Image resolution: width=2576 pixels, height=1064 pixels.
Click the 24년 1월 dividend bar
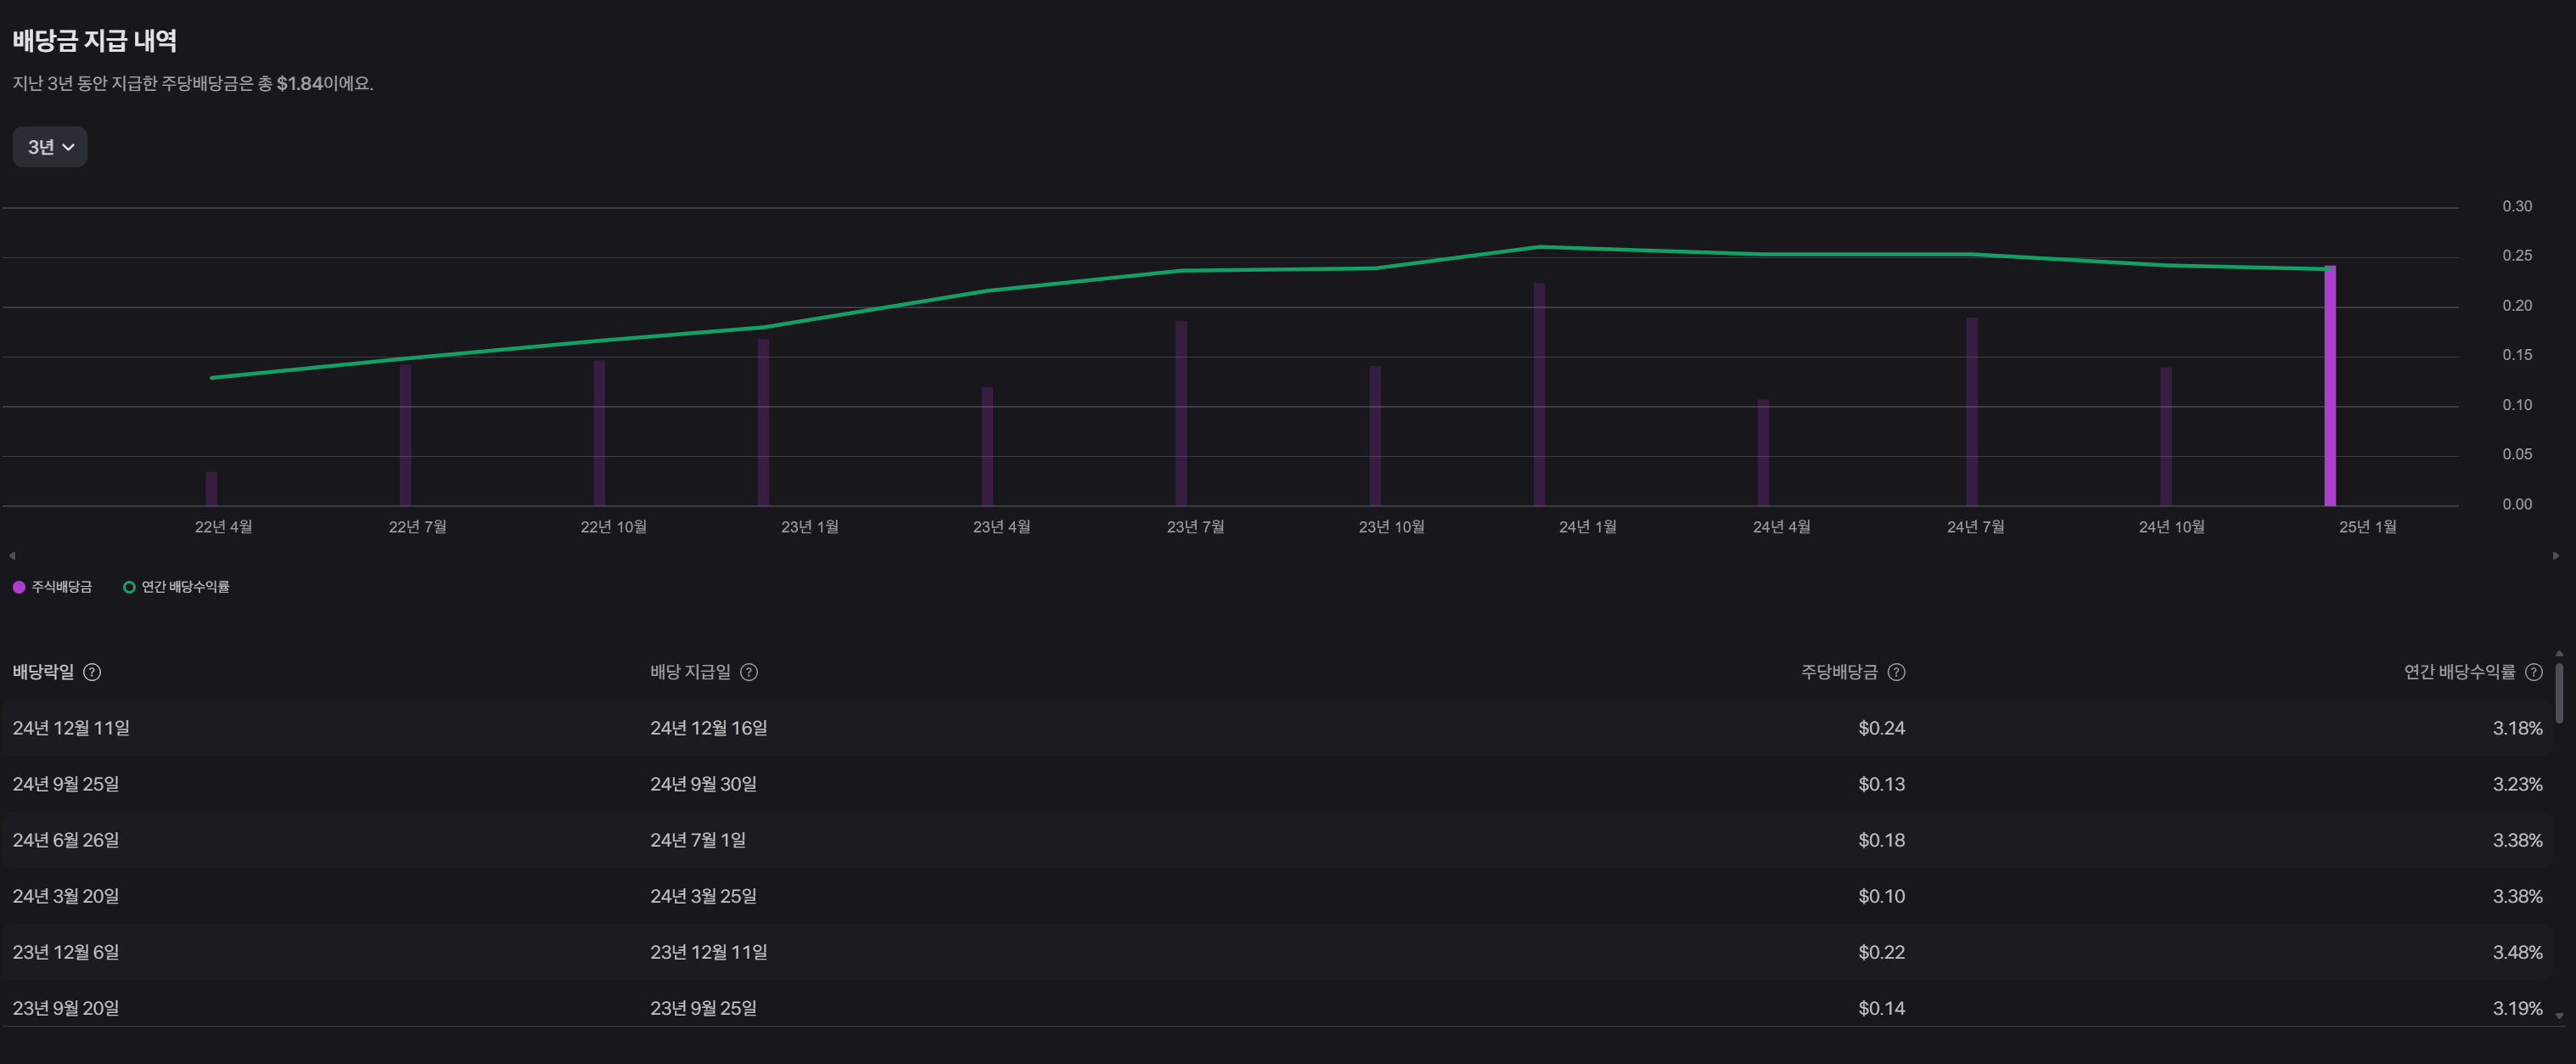1539,395
